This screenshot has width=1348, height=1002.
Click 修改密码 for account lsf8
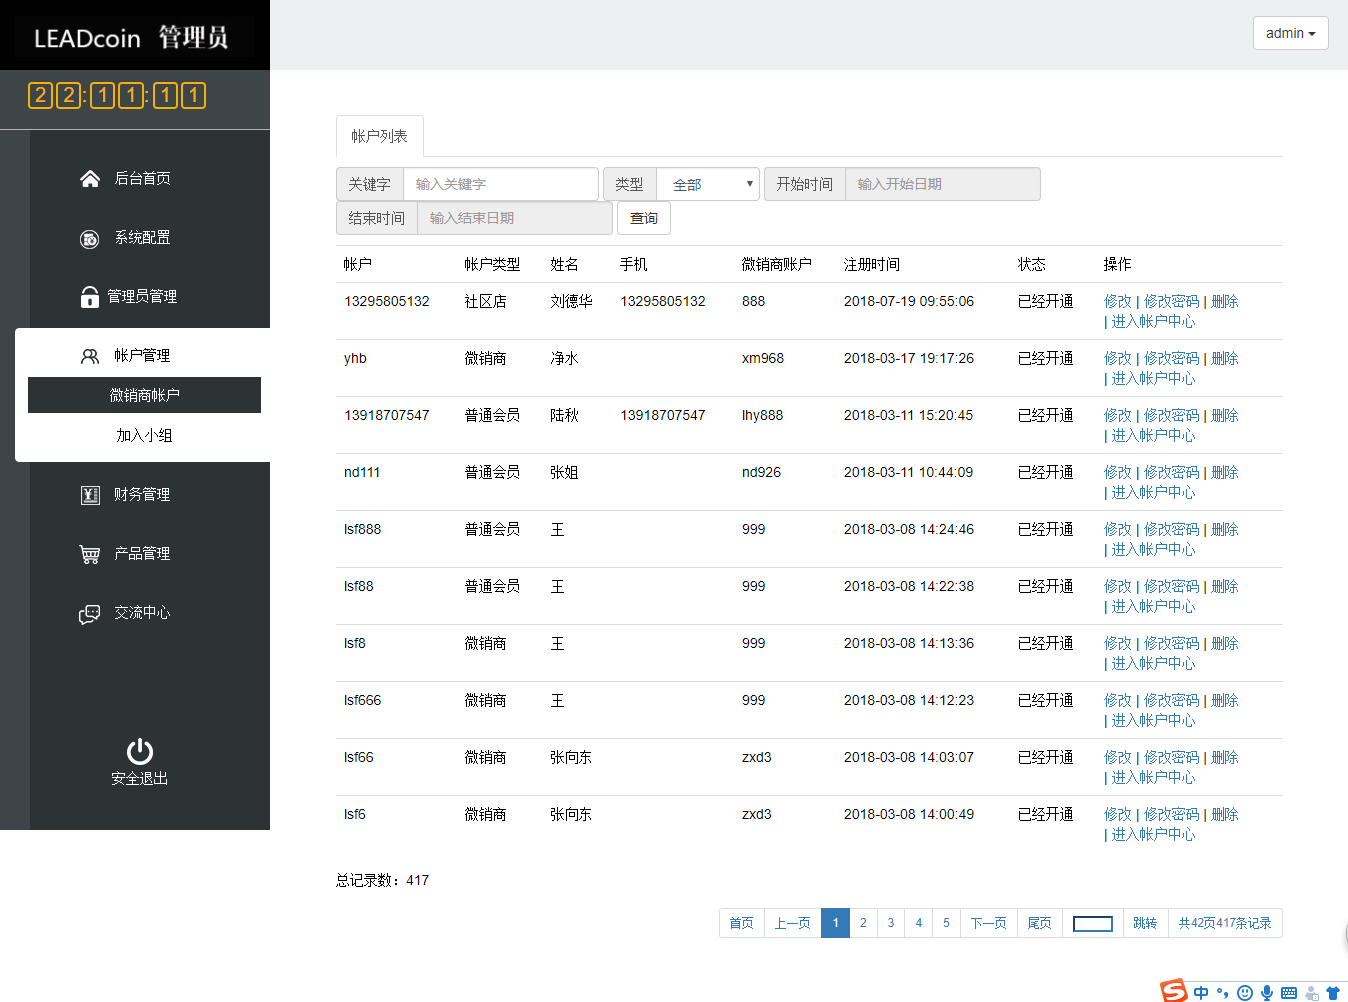tap(1171, 643)
